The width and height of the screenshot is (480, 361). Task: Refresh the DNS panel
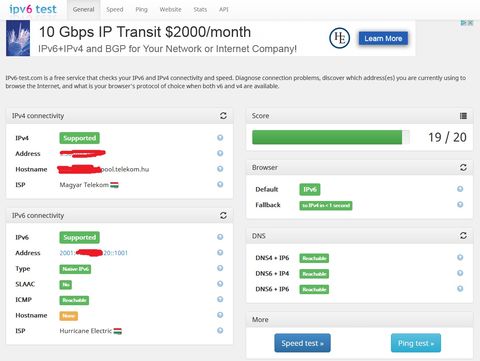[x=463, y=236]
